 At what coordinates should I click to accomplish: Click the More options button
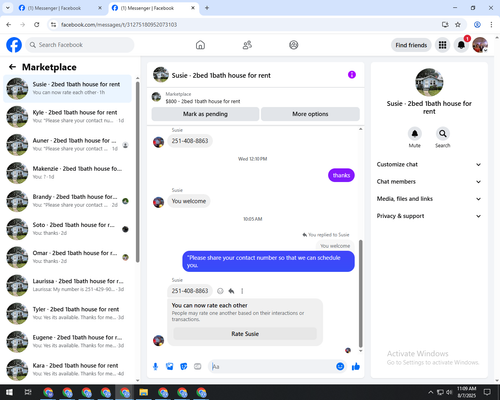(x=310, y=114)
